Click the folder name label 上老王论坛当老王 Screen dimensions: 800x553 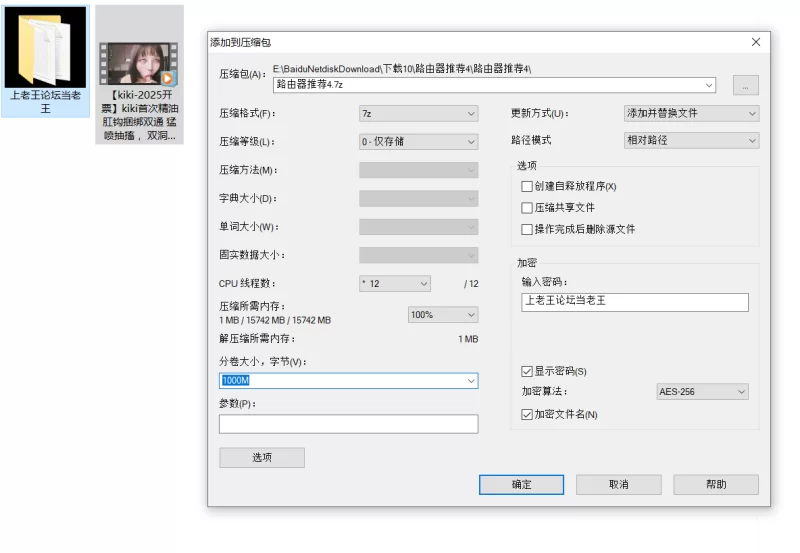46,102
